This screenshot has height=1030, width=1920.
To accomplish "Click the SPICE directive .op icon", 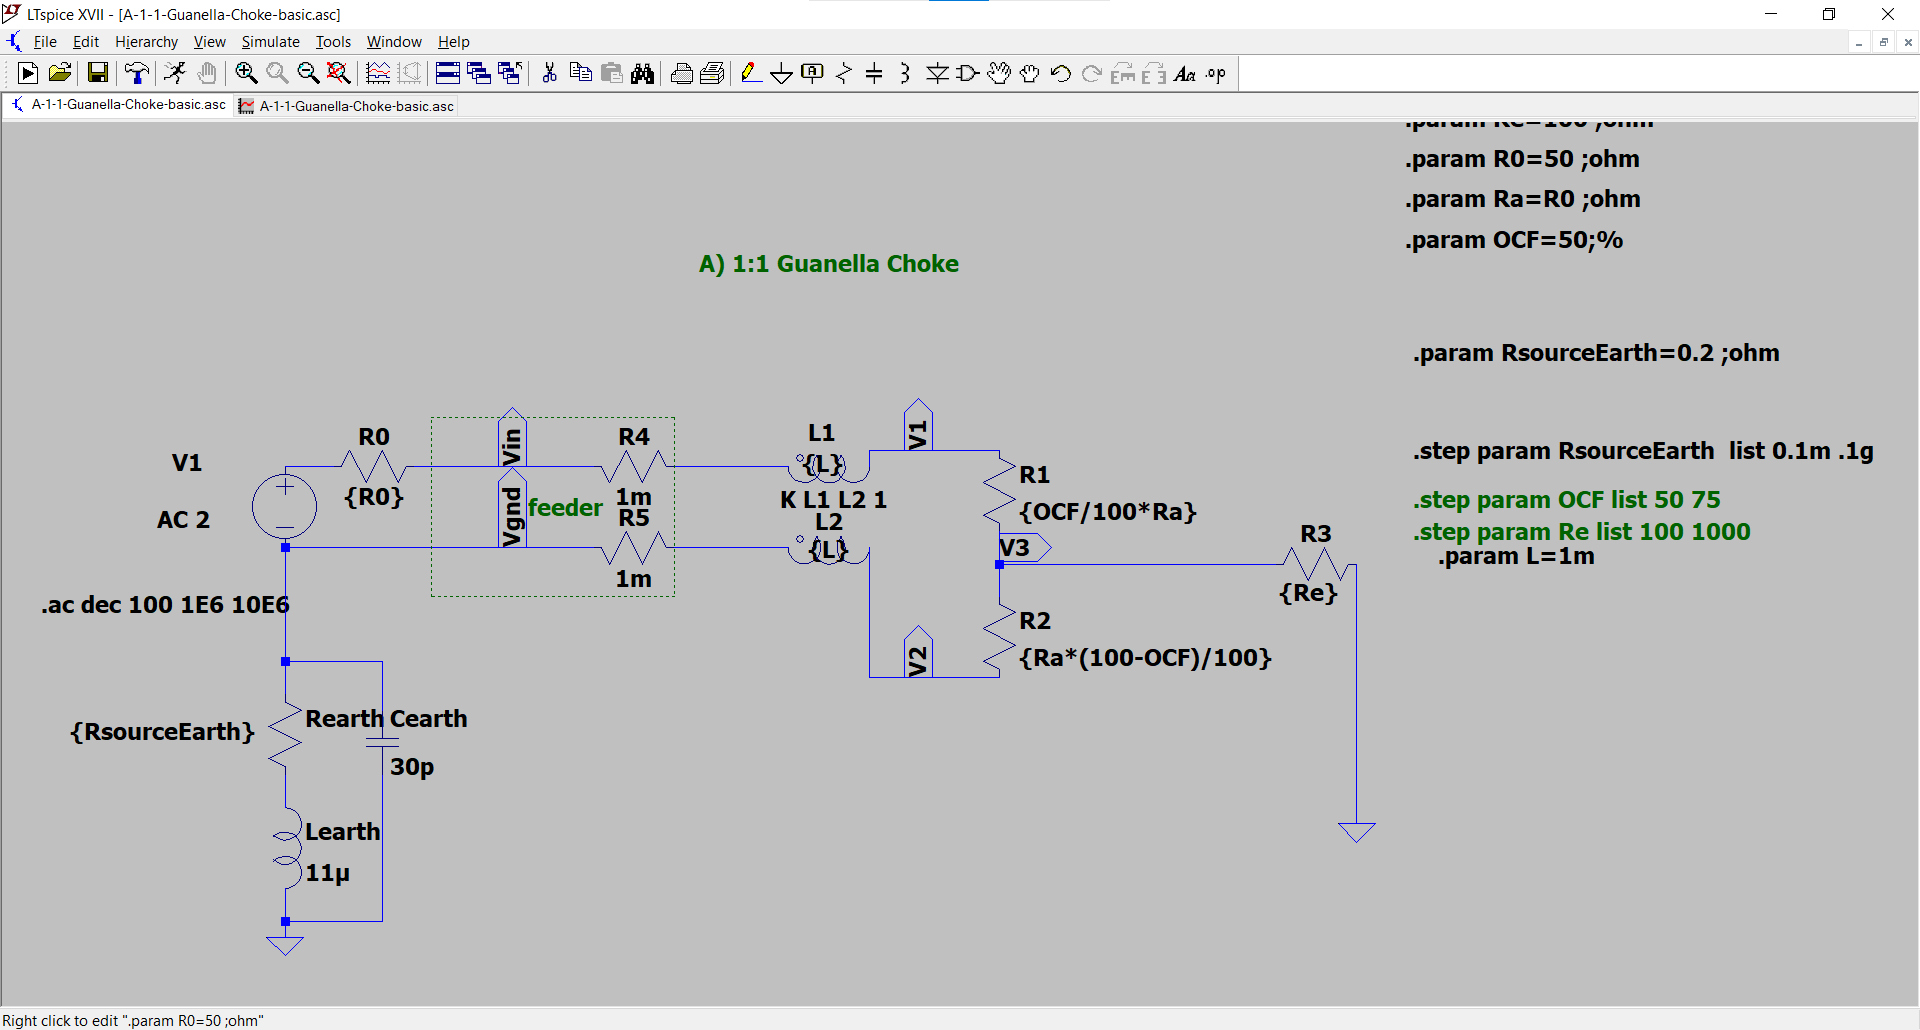I will (1216, 73).
